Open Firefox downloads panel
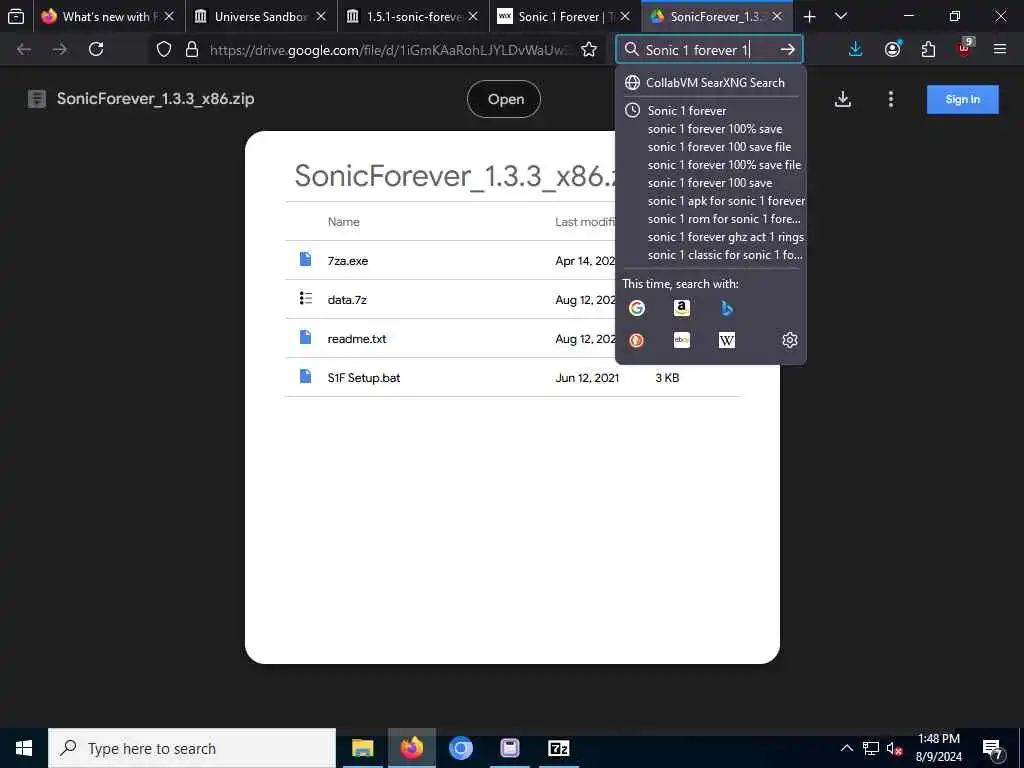 (856, 49)
